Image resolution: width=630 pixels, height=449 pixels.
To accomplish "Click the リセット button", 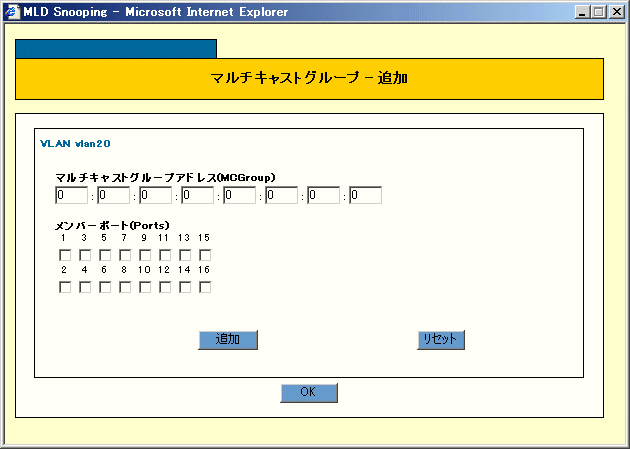I will (x=440, y=340).
